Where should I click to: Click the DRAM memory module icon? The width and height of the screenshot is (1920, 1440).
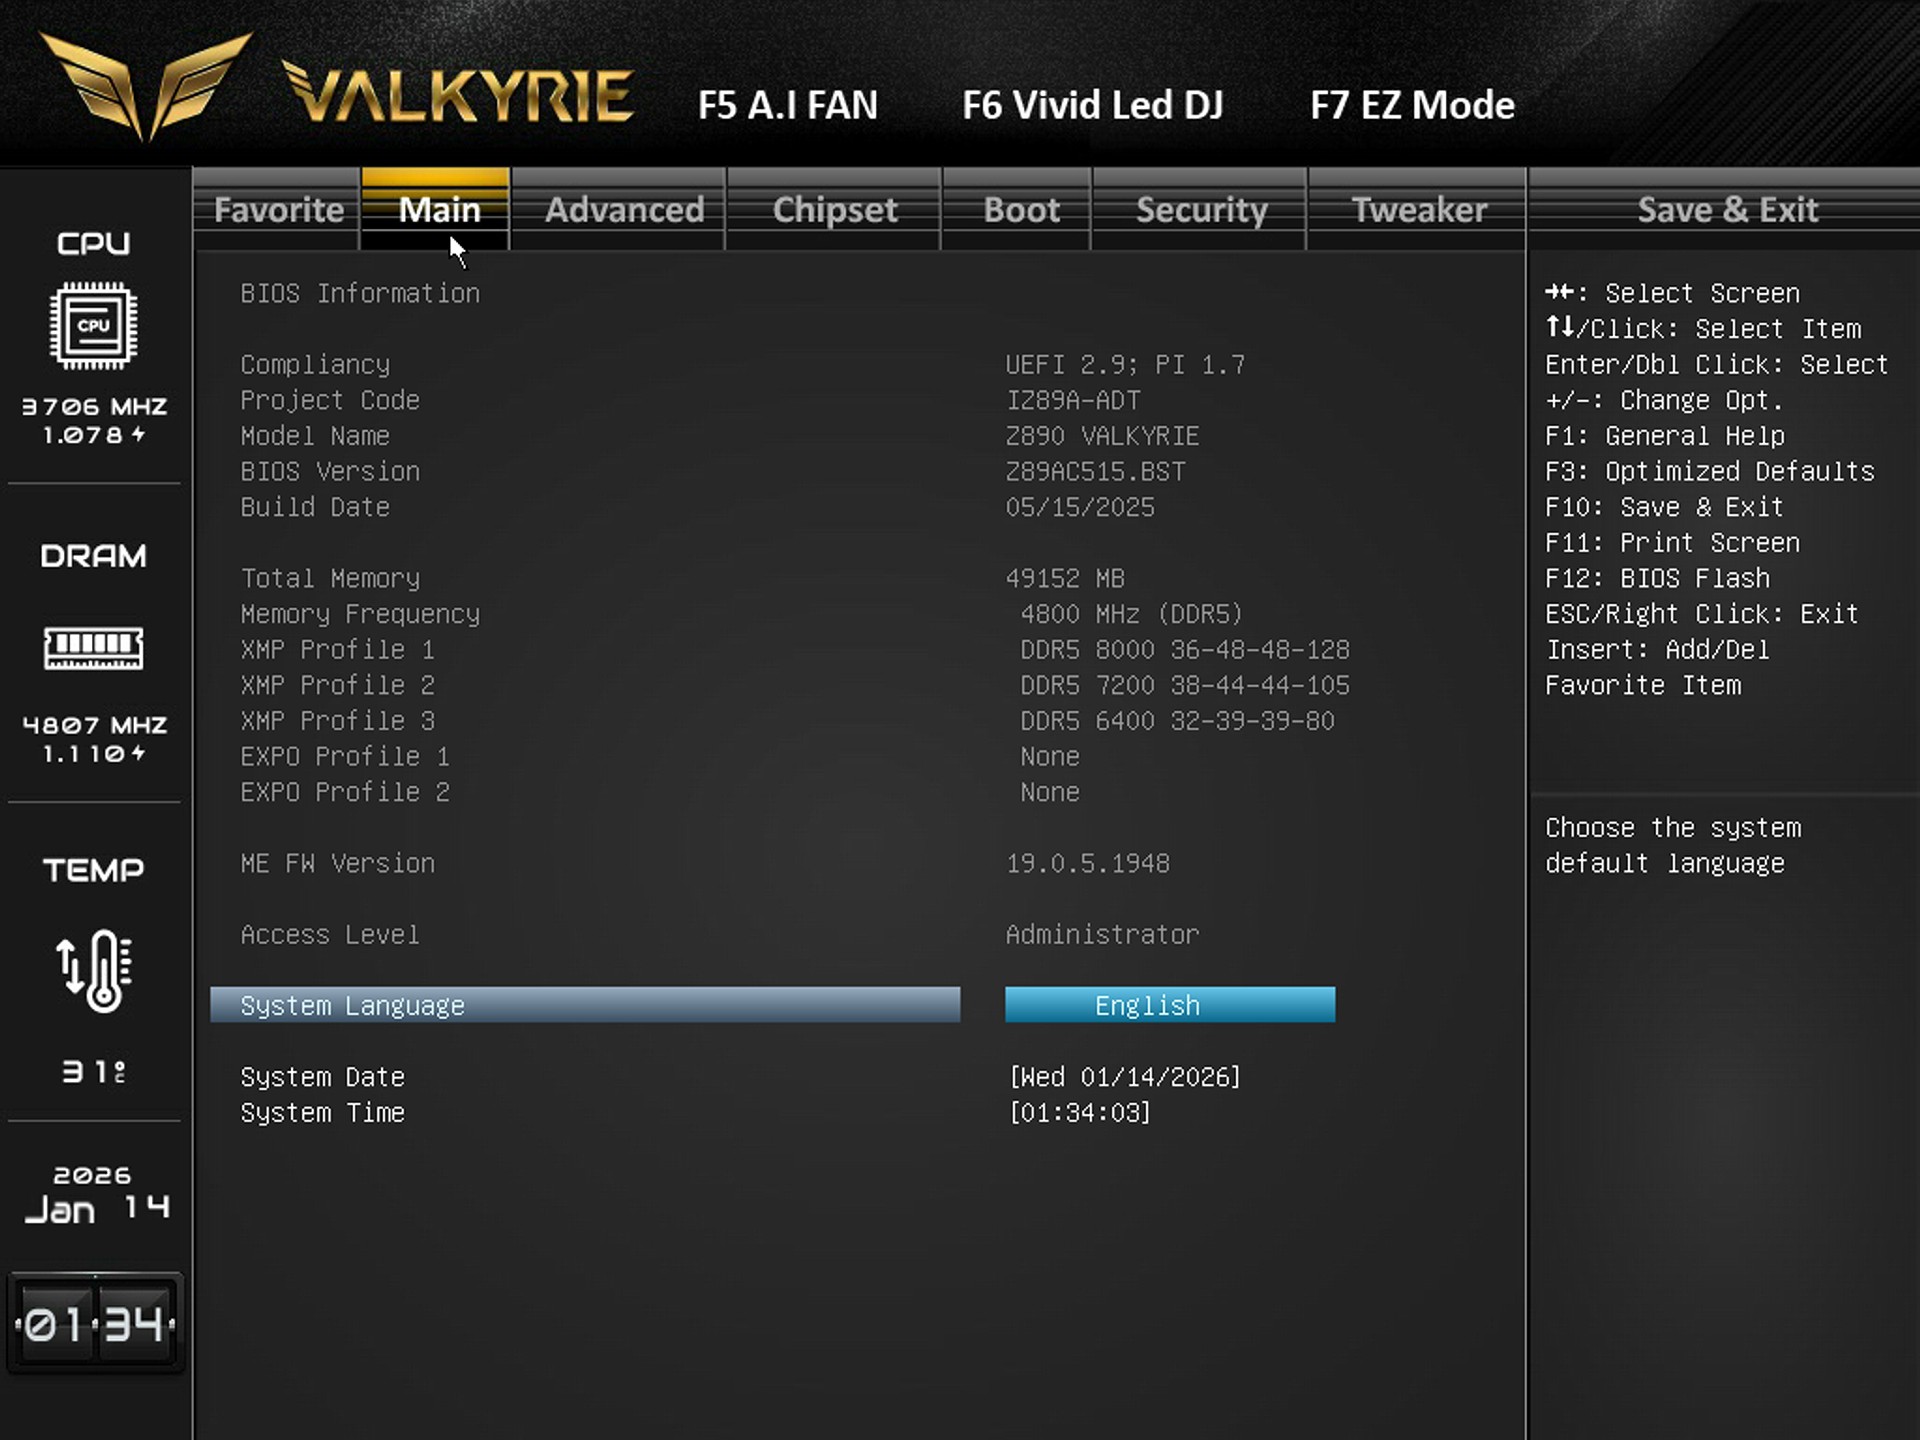93,648
